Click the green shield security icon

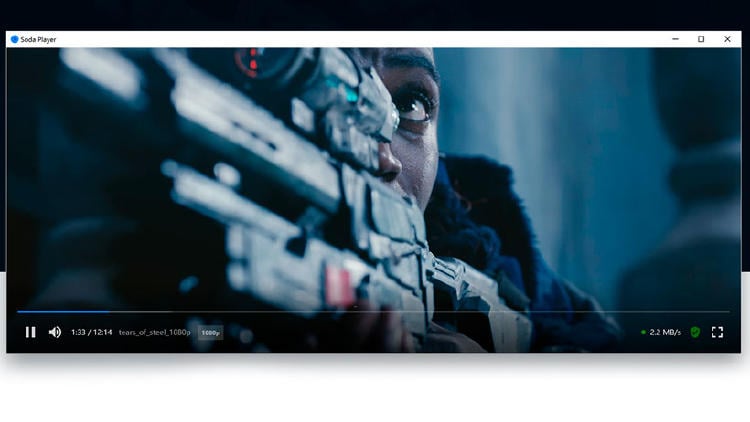coord(695,332)
